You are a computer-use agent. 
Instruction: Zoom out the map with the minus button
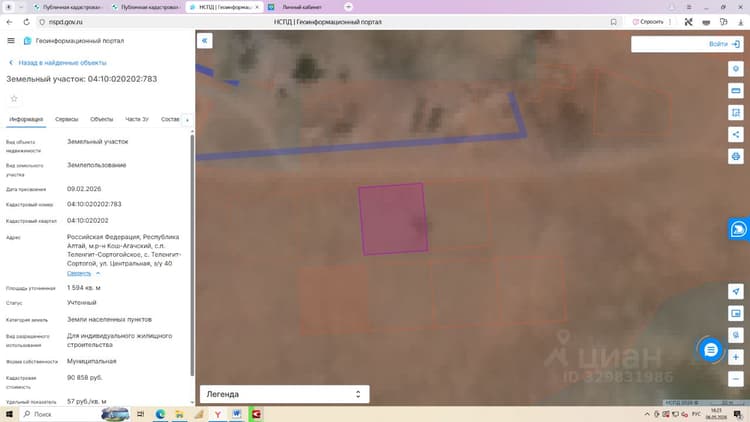[736, 379]
